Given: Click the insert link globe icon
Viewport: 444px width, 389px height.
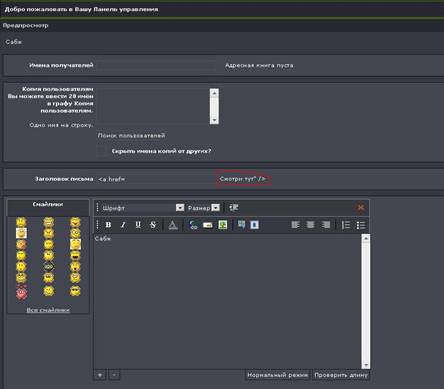Looking at the screenshot, I should pyautogui.click(x=193, y=225).
